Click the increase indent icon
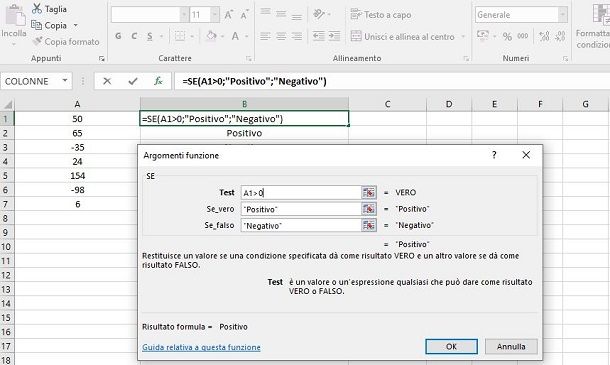The image size is (610, 365). (x=334, y=36)
